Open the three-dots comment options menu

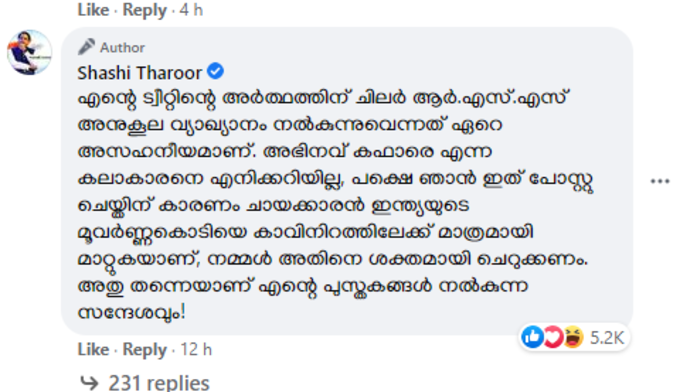(x=660, y=181)
